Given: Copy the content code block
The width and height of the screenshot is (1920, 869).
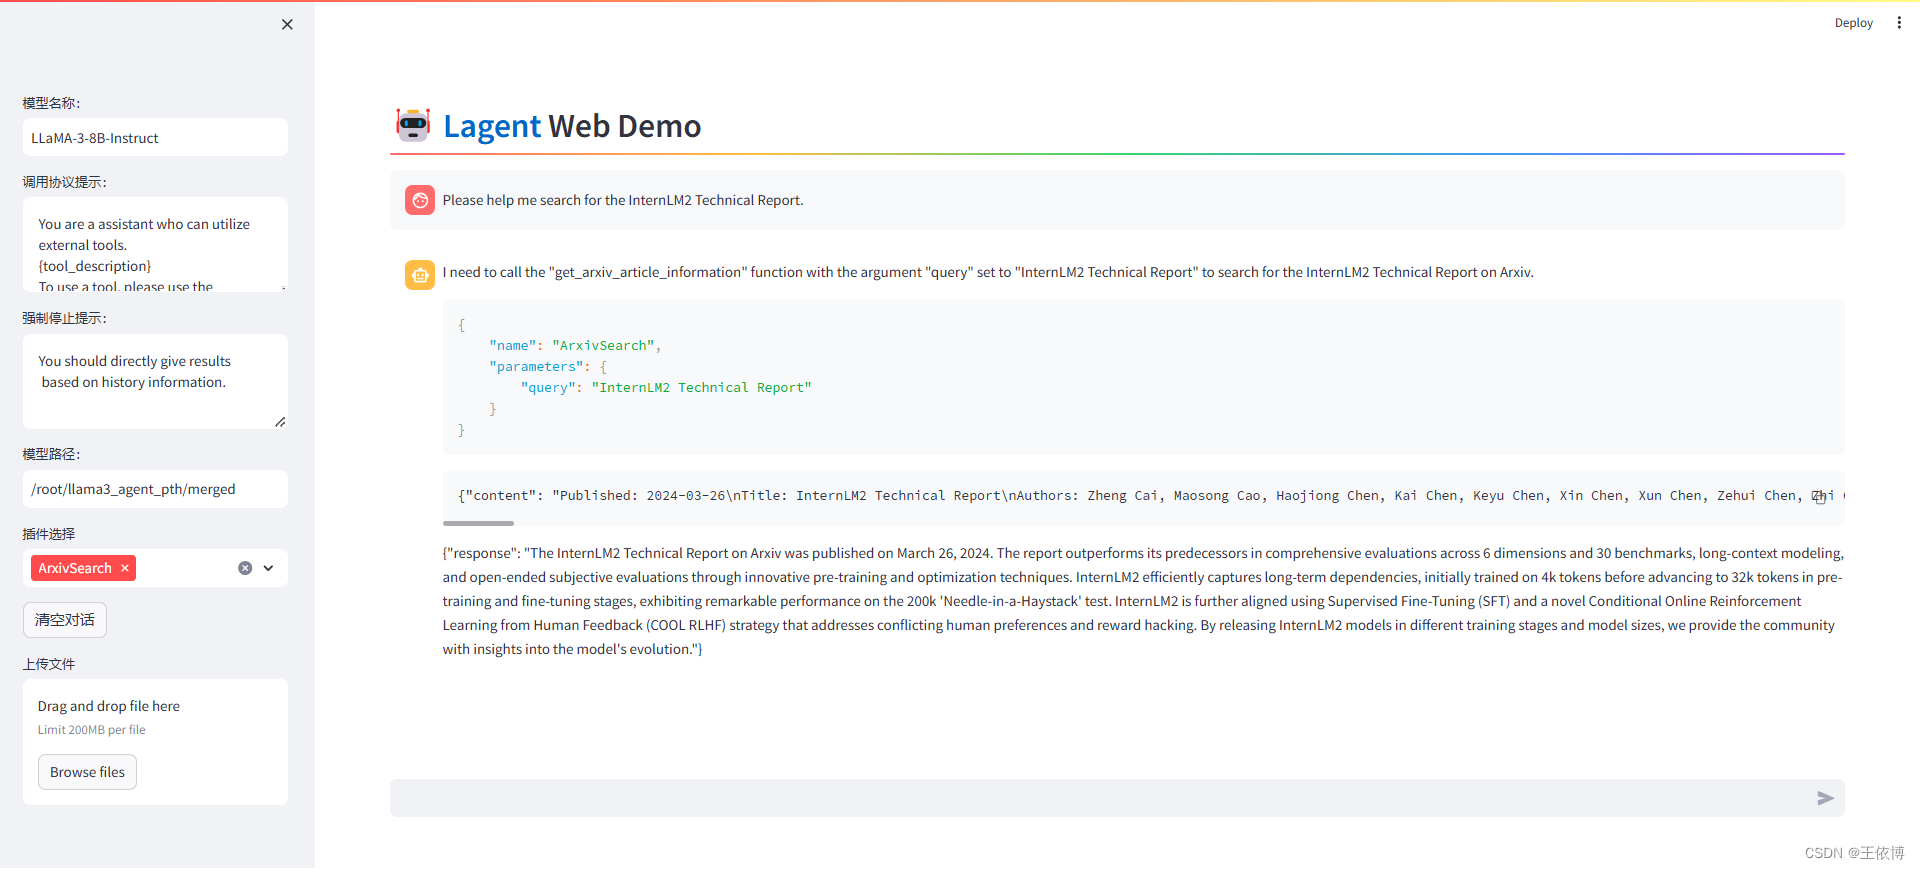Looking at the screenshot, I should pyautogui.click(x=1820, y=497).
